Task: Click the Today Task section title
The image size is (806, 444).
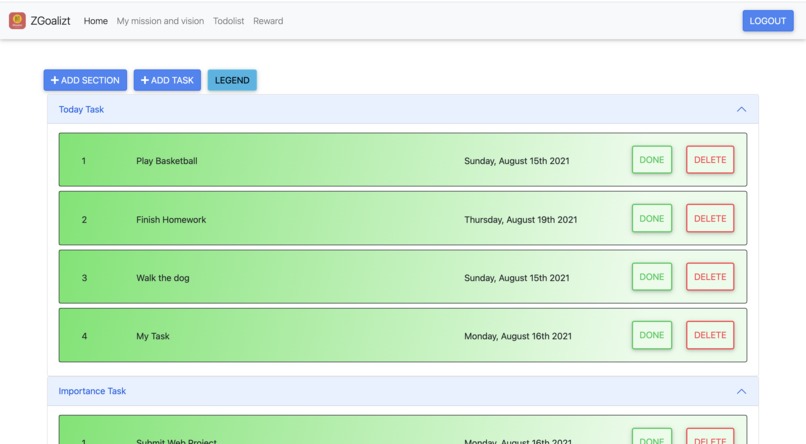Action: pyautogui.click(x=81, y=109)
